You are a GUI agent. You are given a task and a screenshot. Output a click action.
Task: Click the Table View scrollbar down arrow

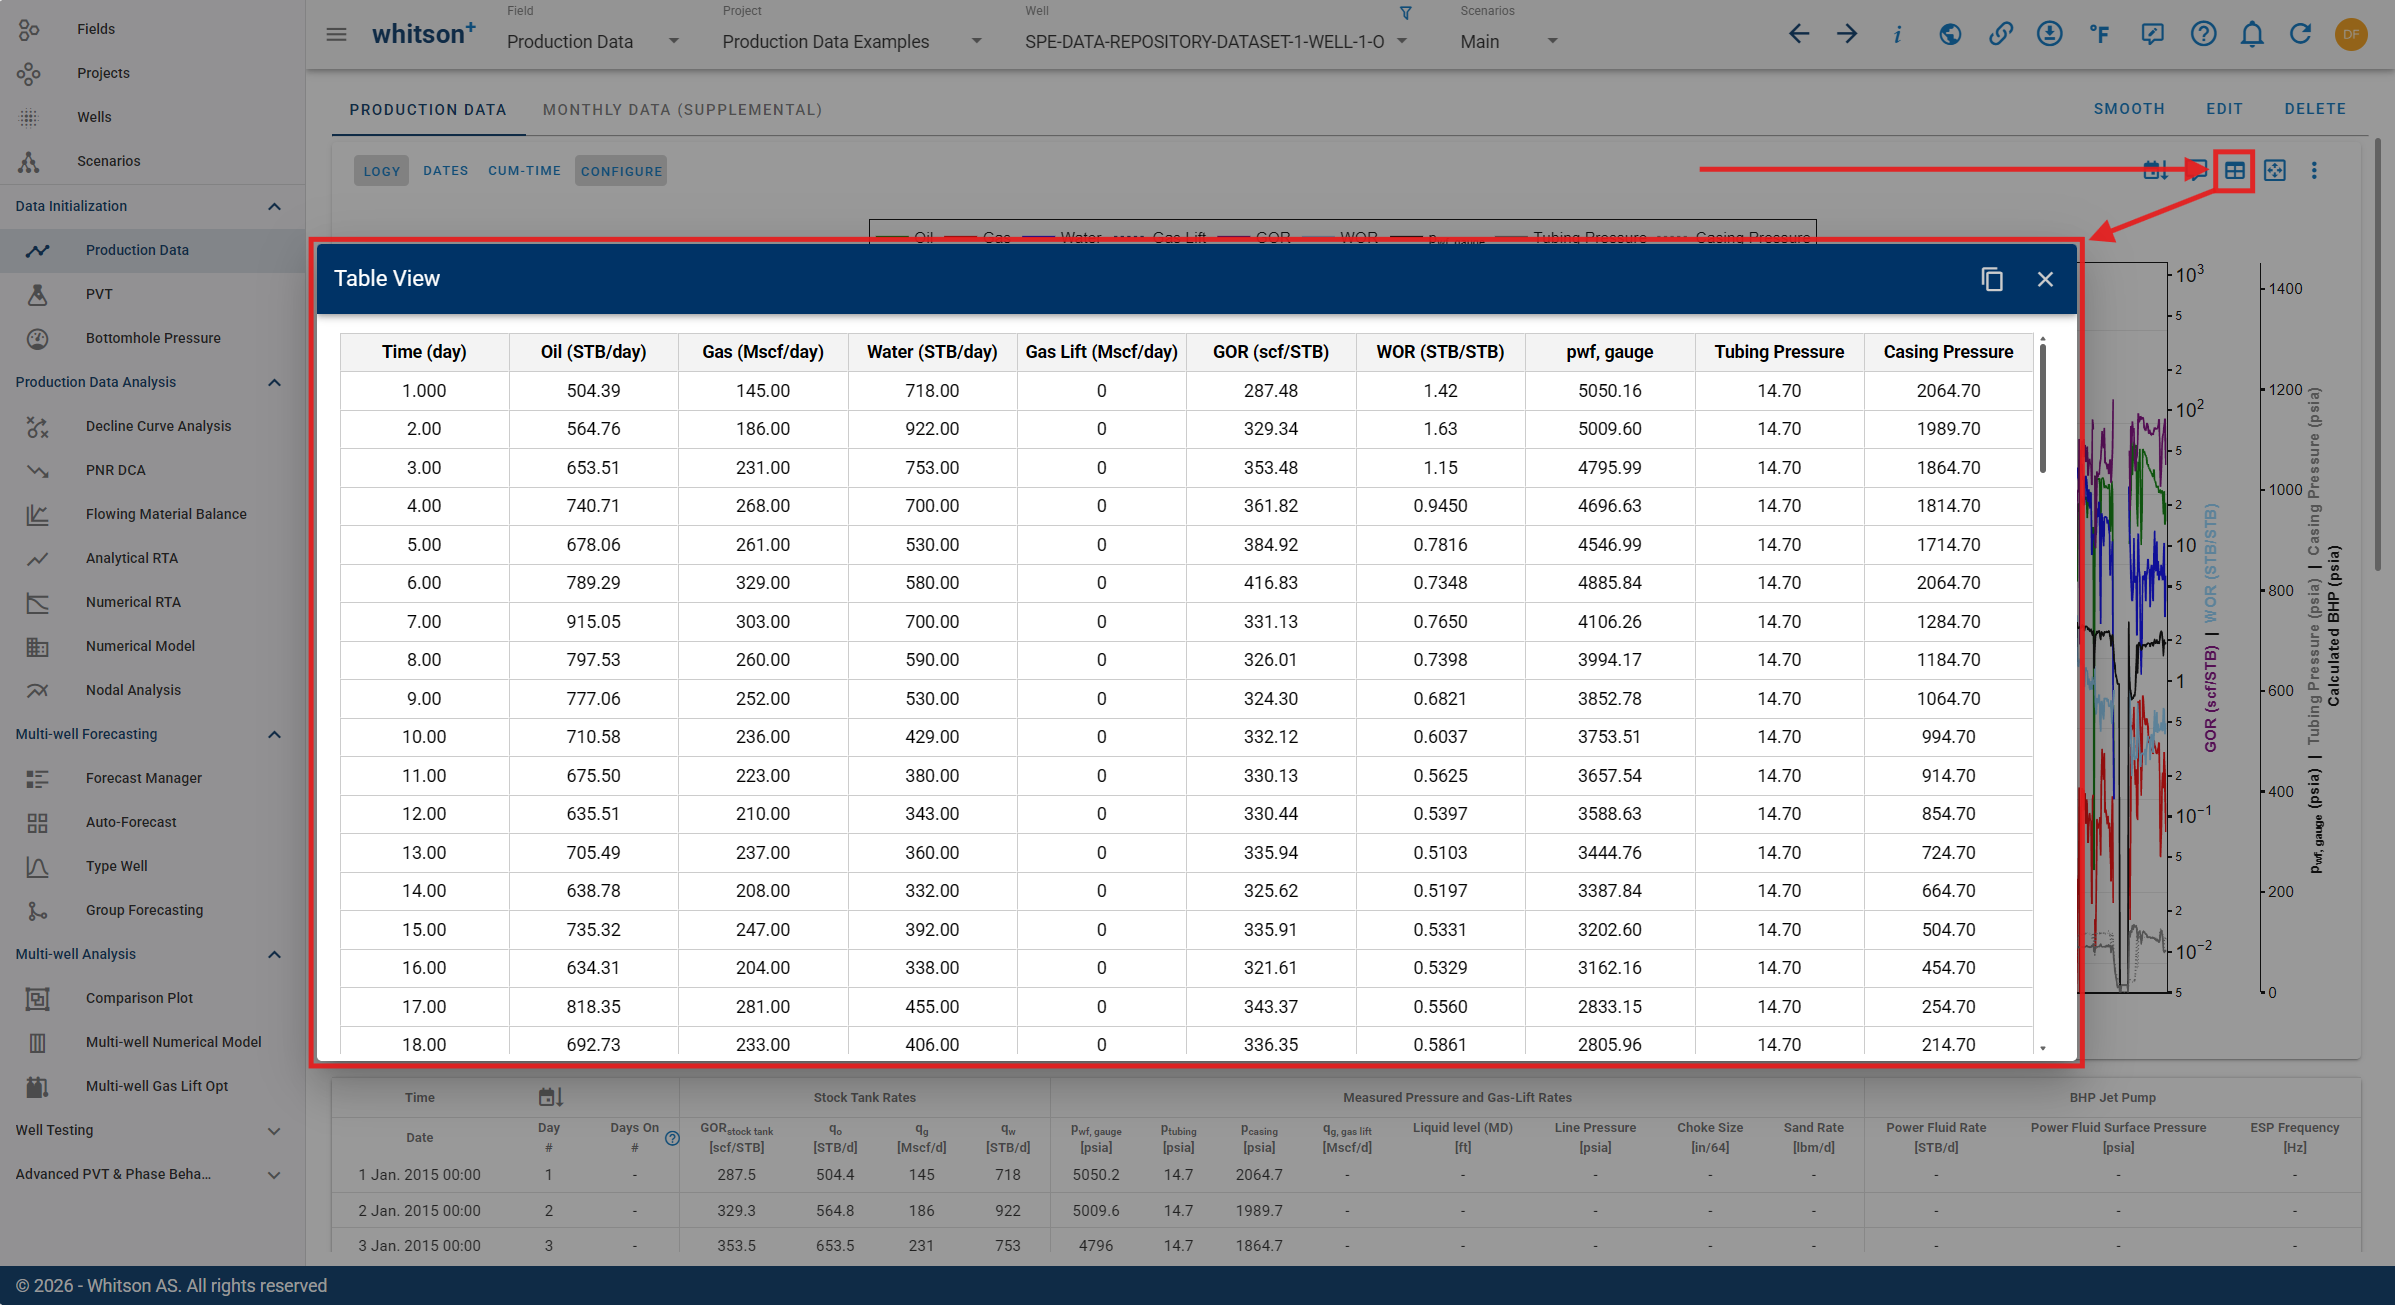pos(2043,1049)
